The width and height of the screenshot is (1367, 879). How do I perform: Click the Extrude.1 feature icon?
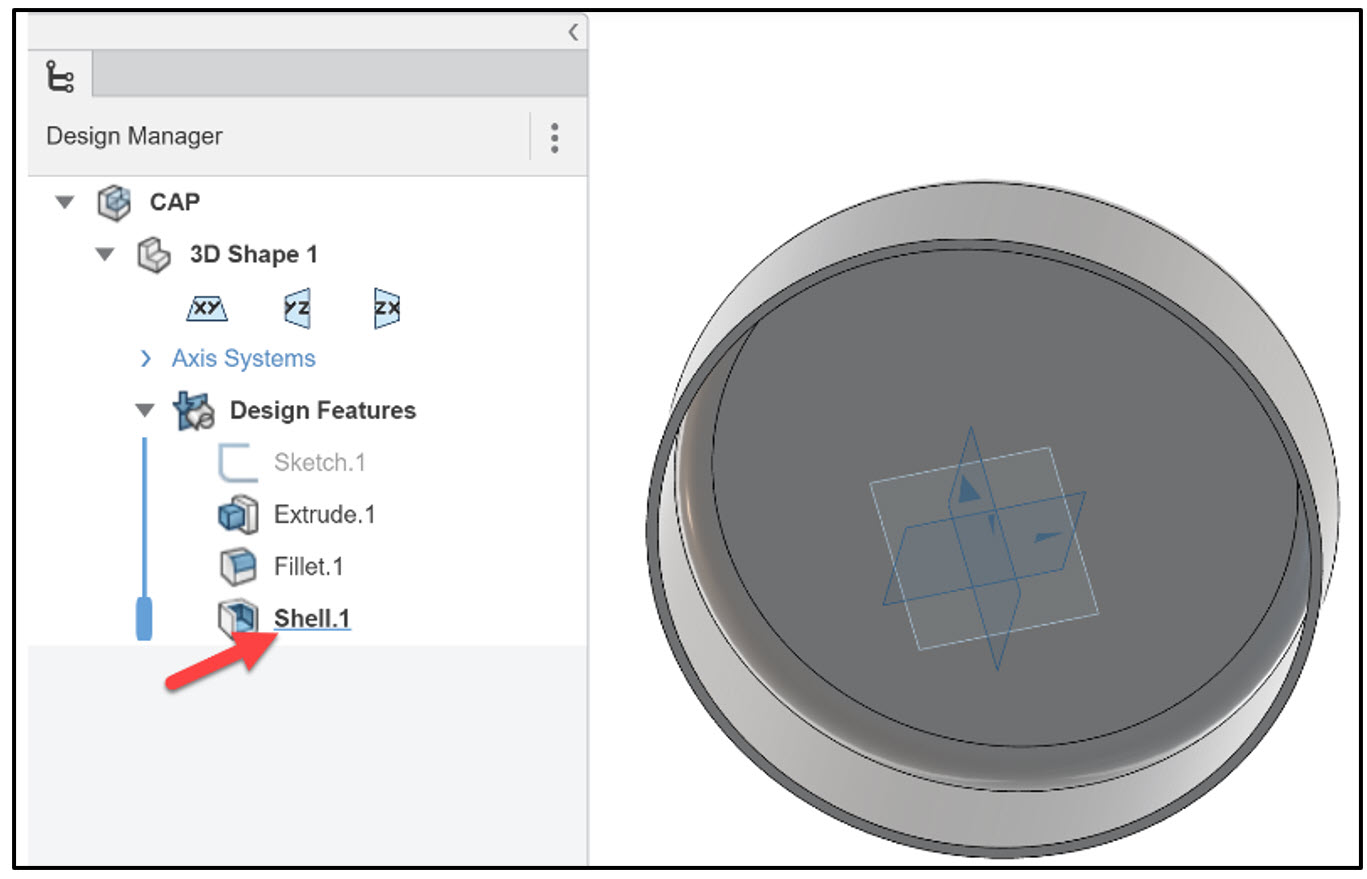point(238,514)
